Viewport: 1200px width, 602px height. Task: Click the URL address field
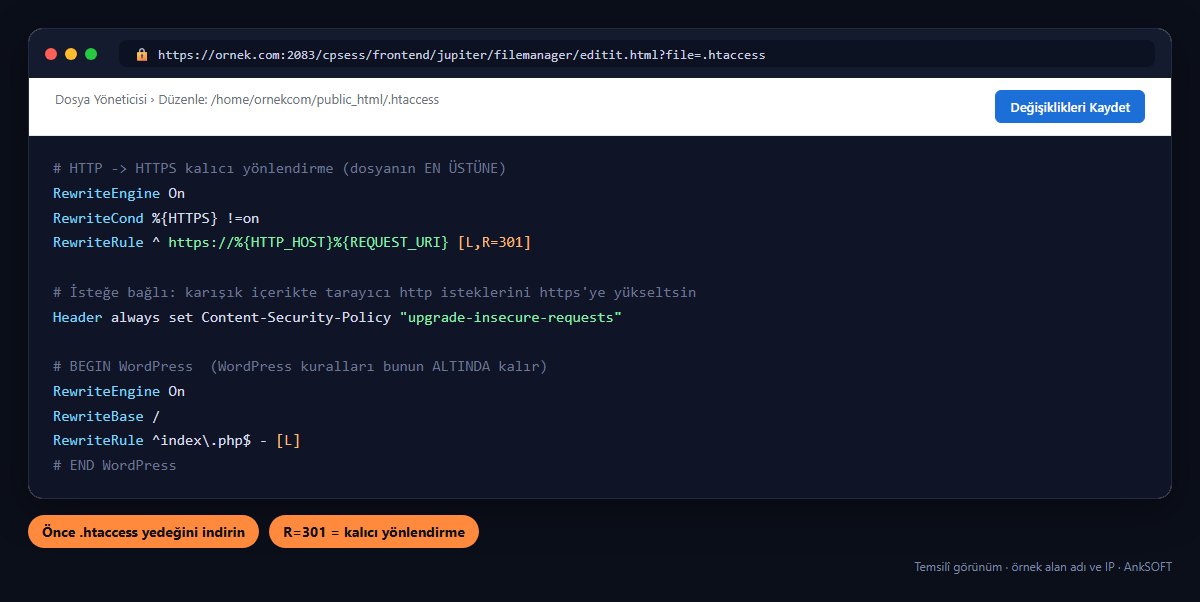click(637, 55)
